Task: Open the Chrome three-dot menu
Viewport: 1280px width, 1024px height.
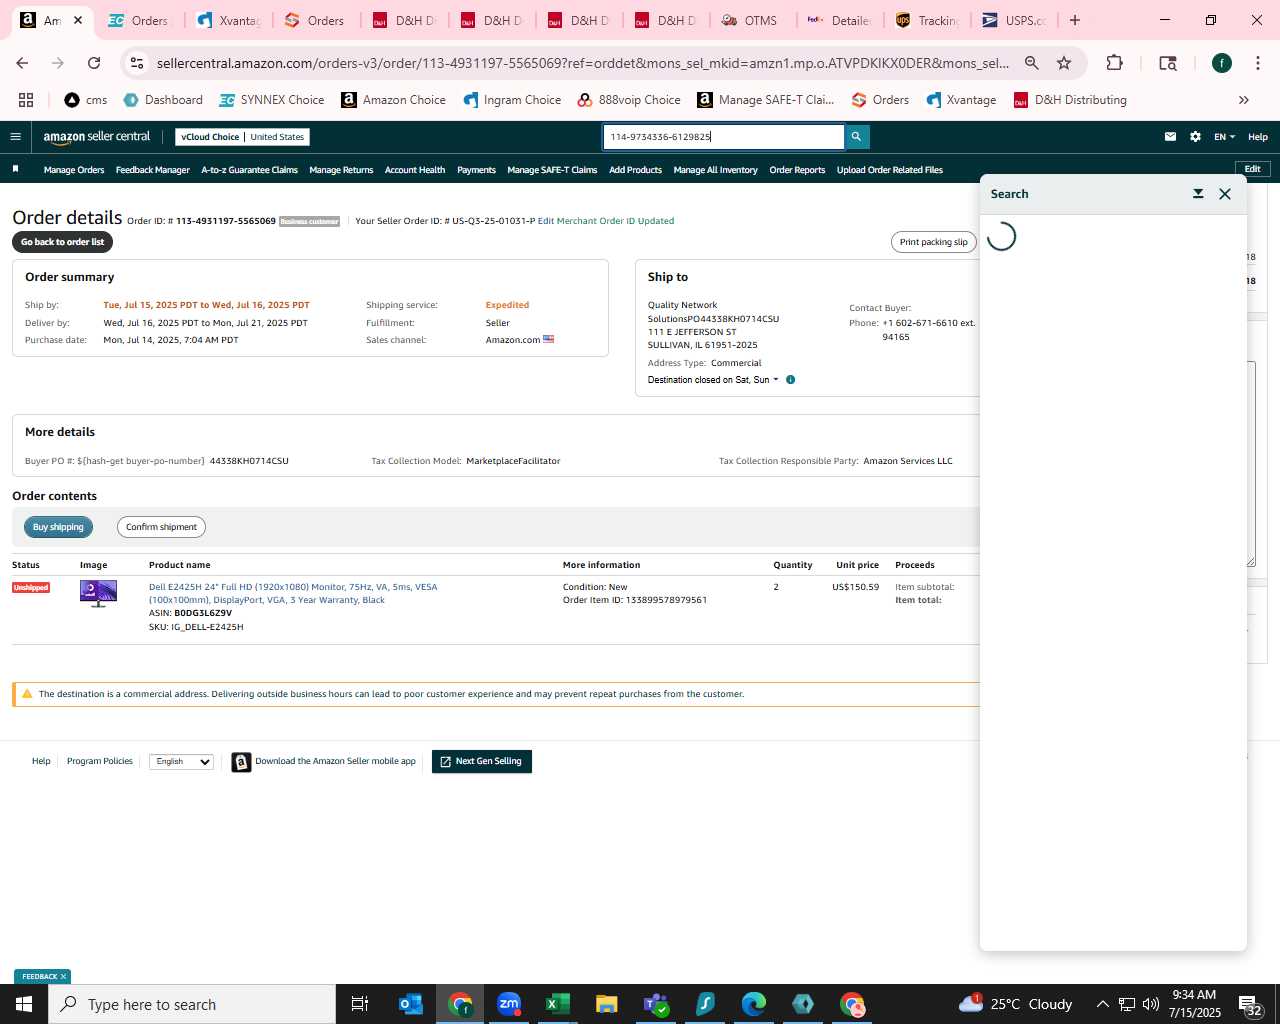Action: pos(1257,63)
